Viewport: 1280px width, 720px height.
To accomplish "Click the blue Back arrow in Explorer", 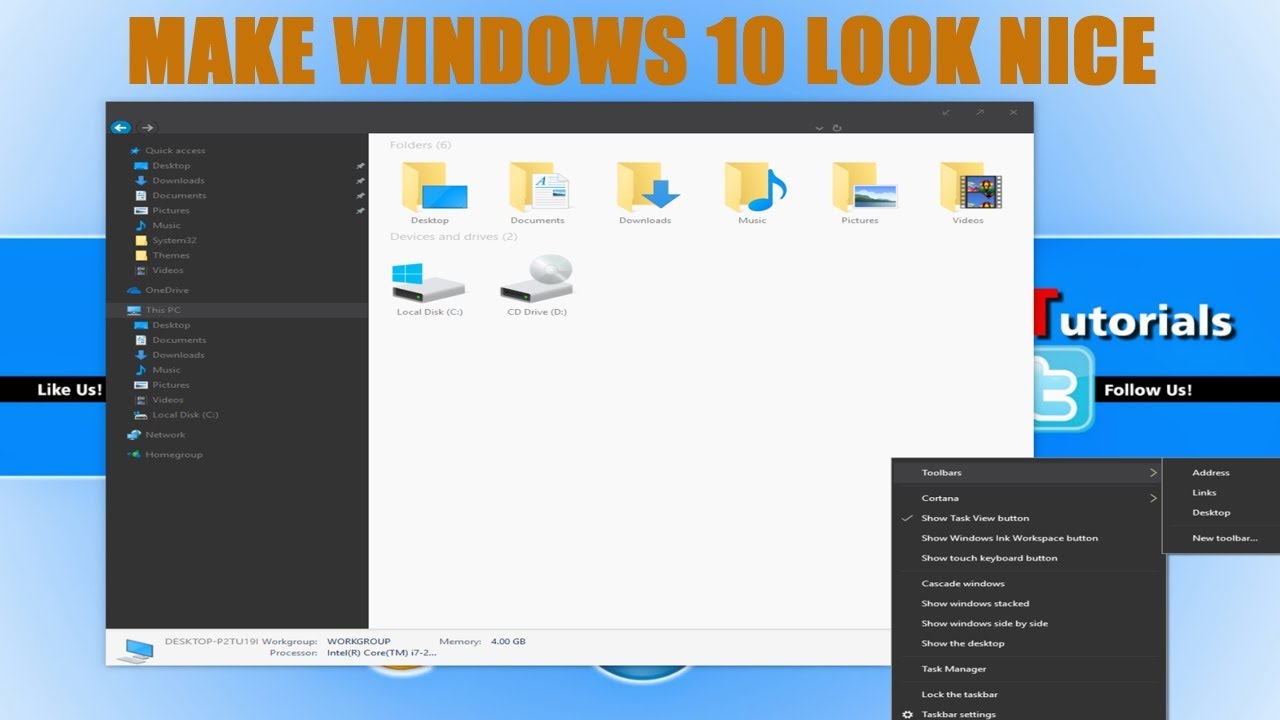I will (120, 127).
